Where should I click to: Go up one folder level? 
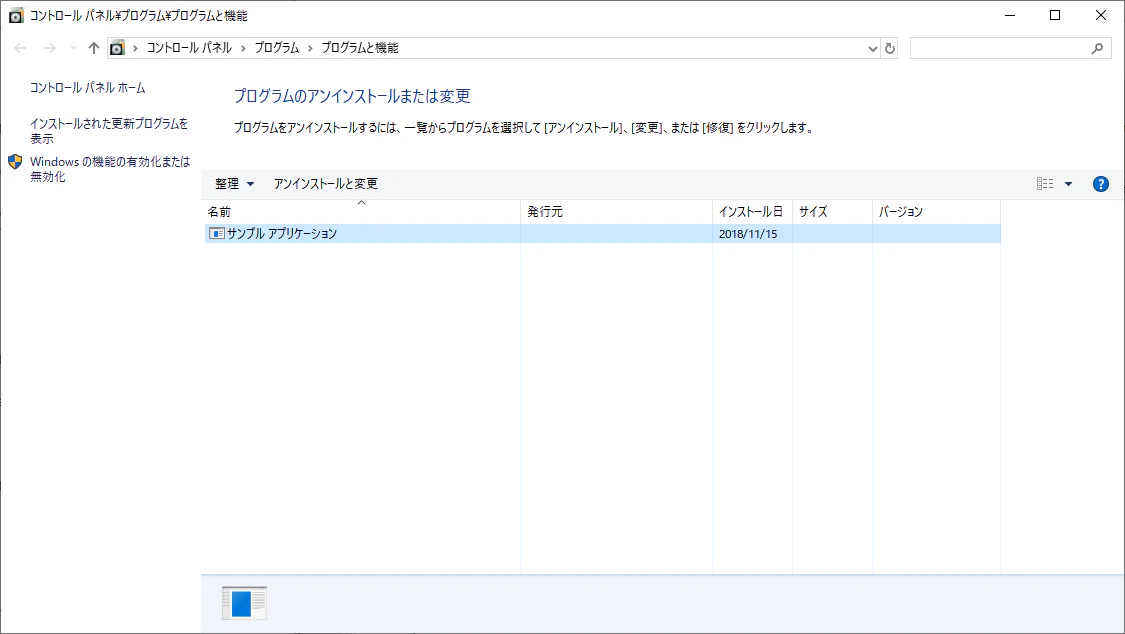point(94,48)
